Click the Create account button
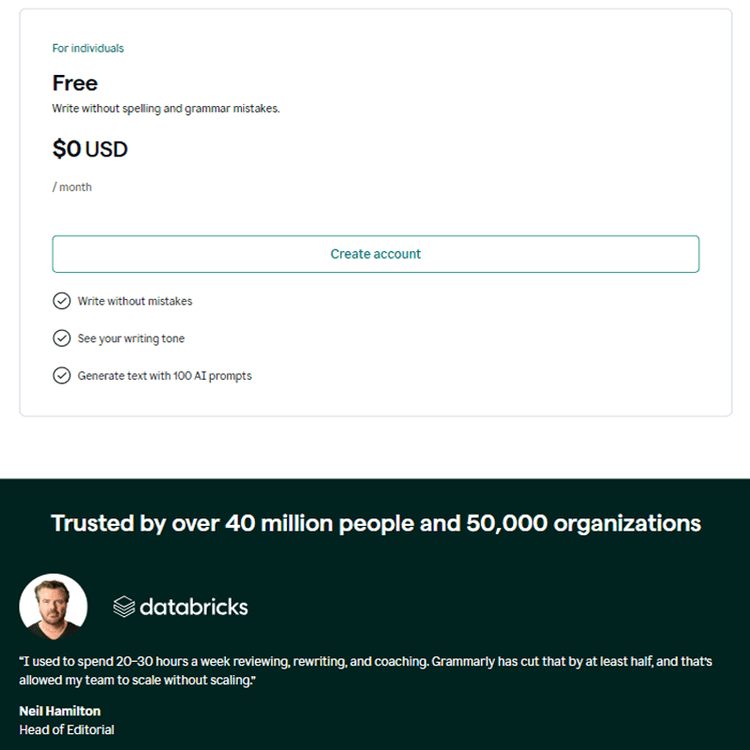The image size is (750, 750). pos(375,254)
